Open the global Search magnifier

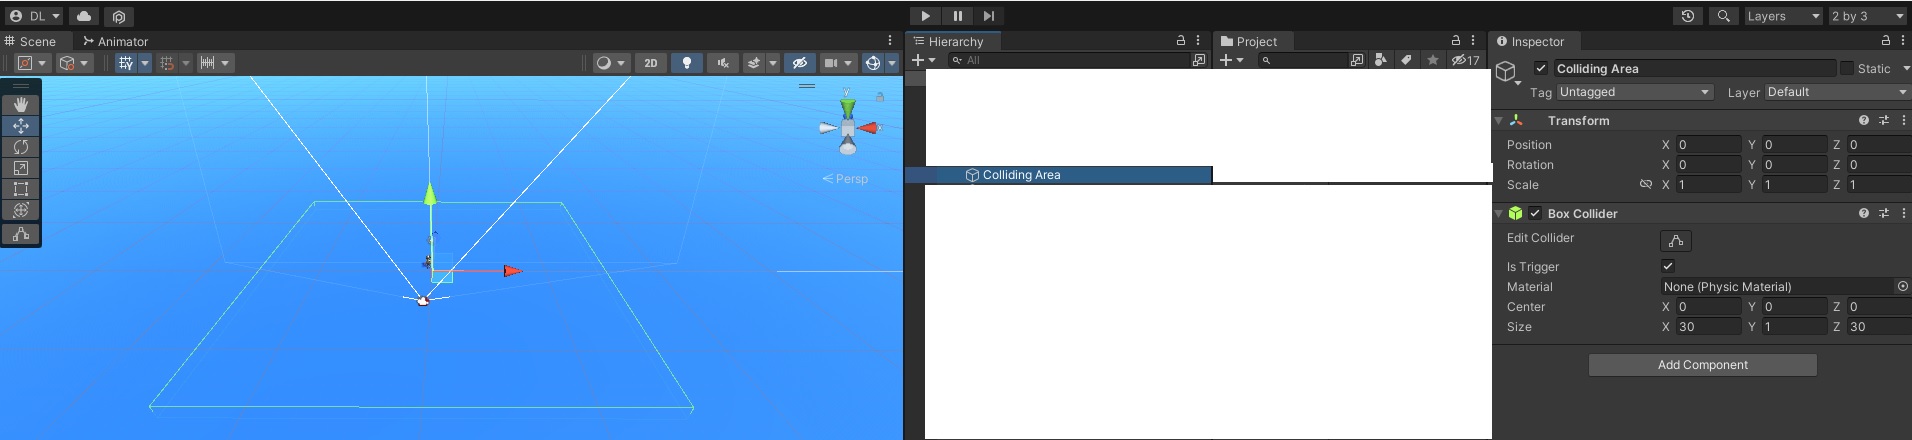pos(1723,16)
